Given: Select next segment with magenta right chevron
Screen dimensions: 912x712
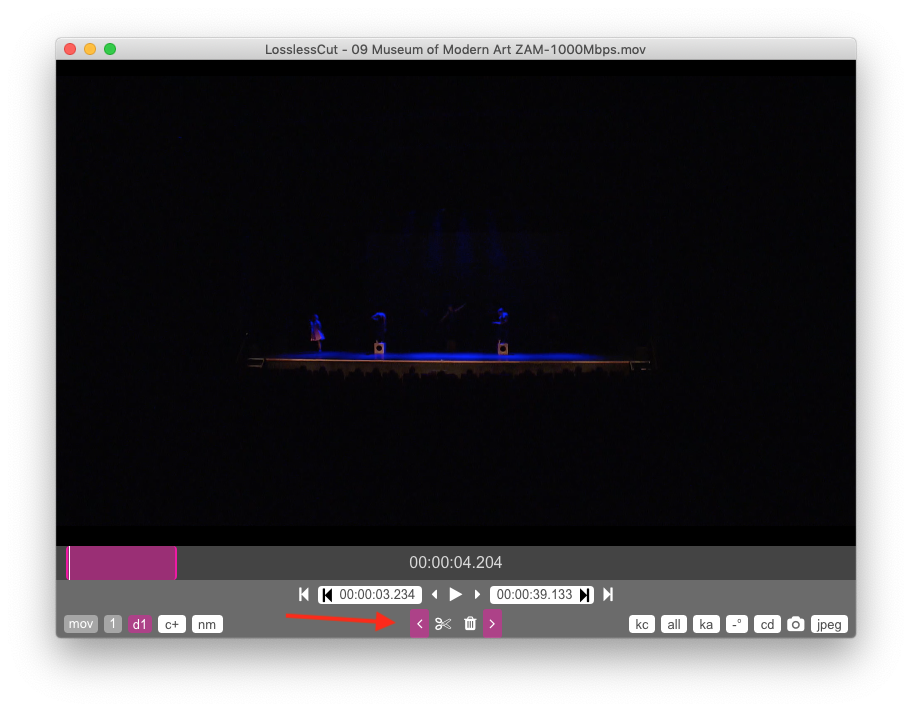Looking at the screenshot, I should 492,624.
